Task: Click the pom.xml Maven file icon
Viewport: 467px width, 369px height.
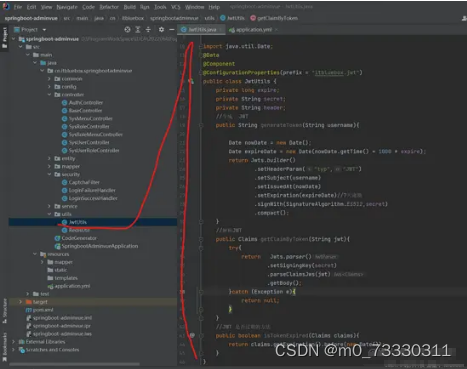Action: tap(29, 310)
